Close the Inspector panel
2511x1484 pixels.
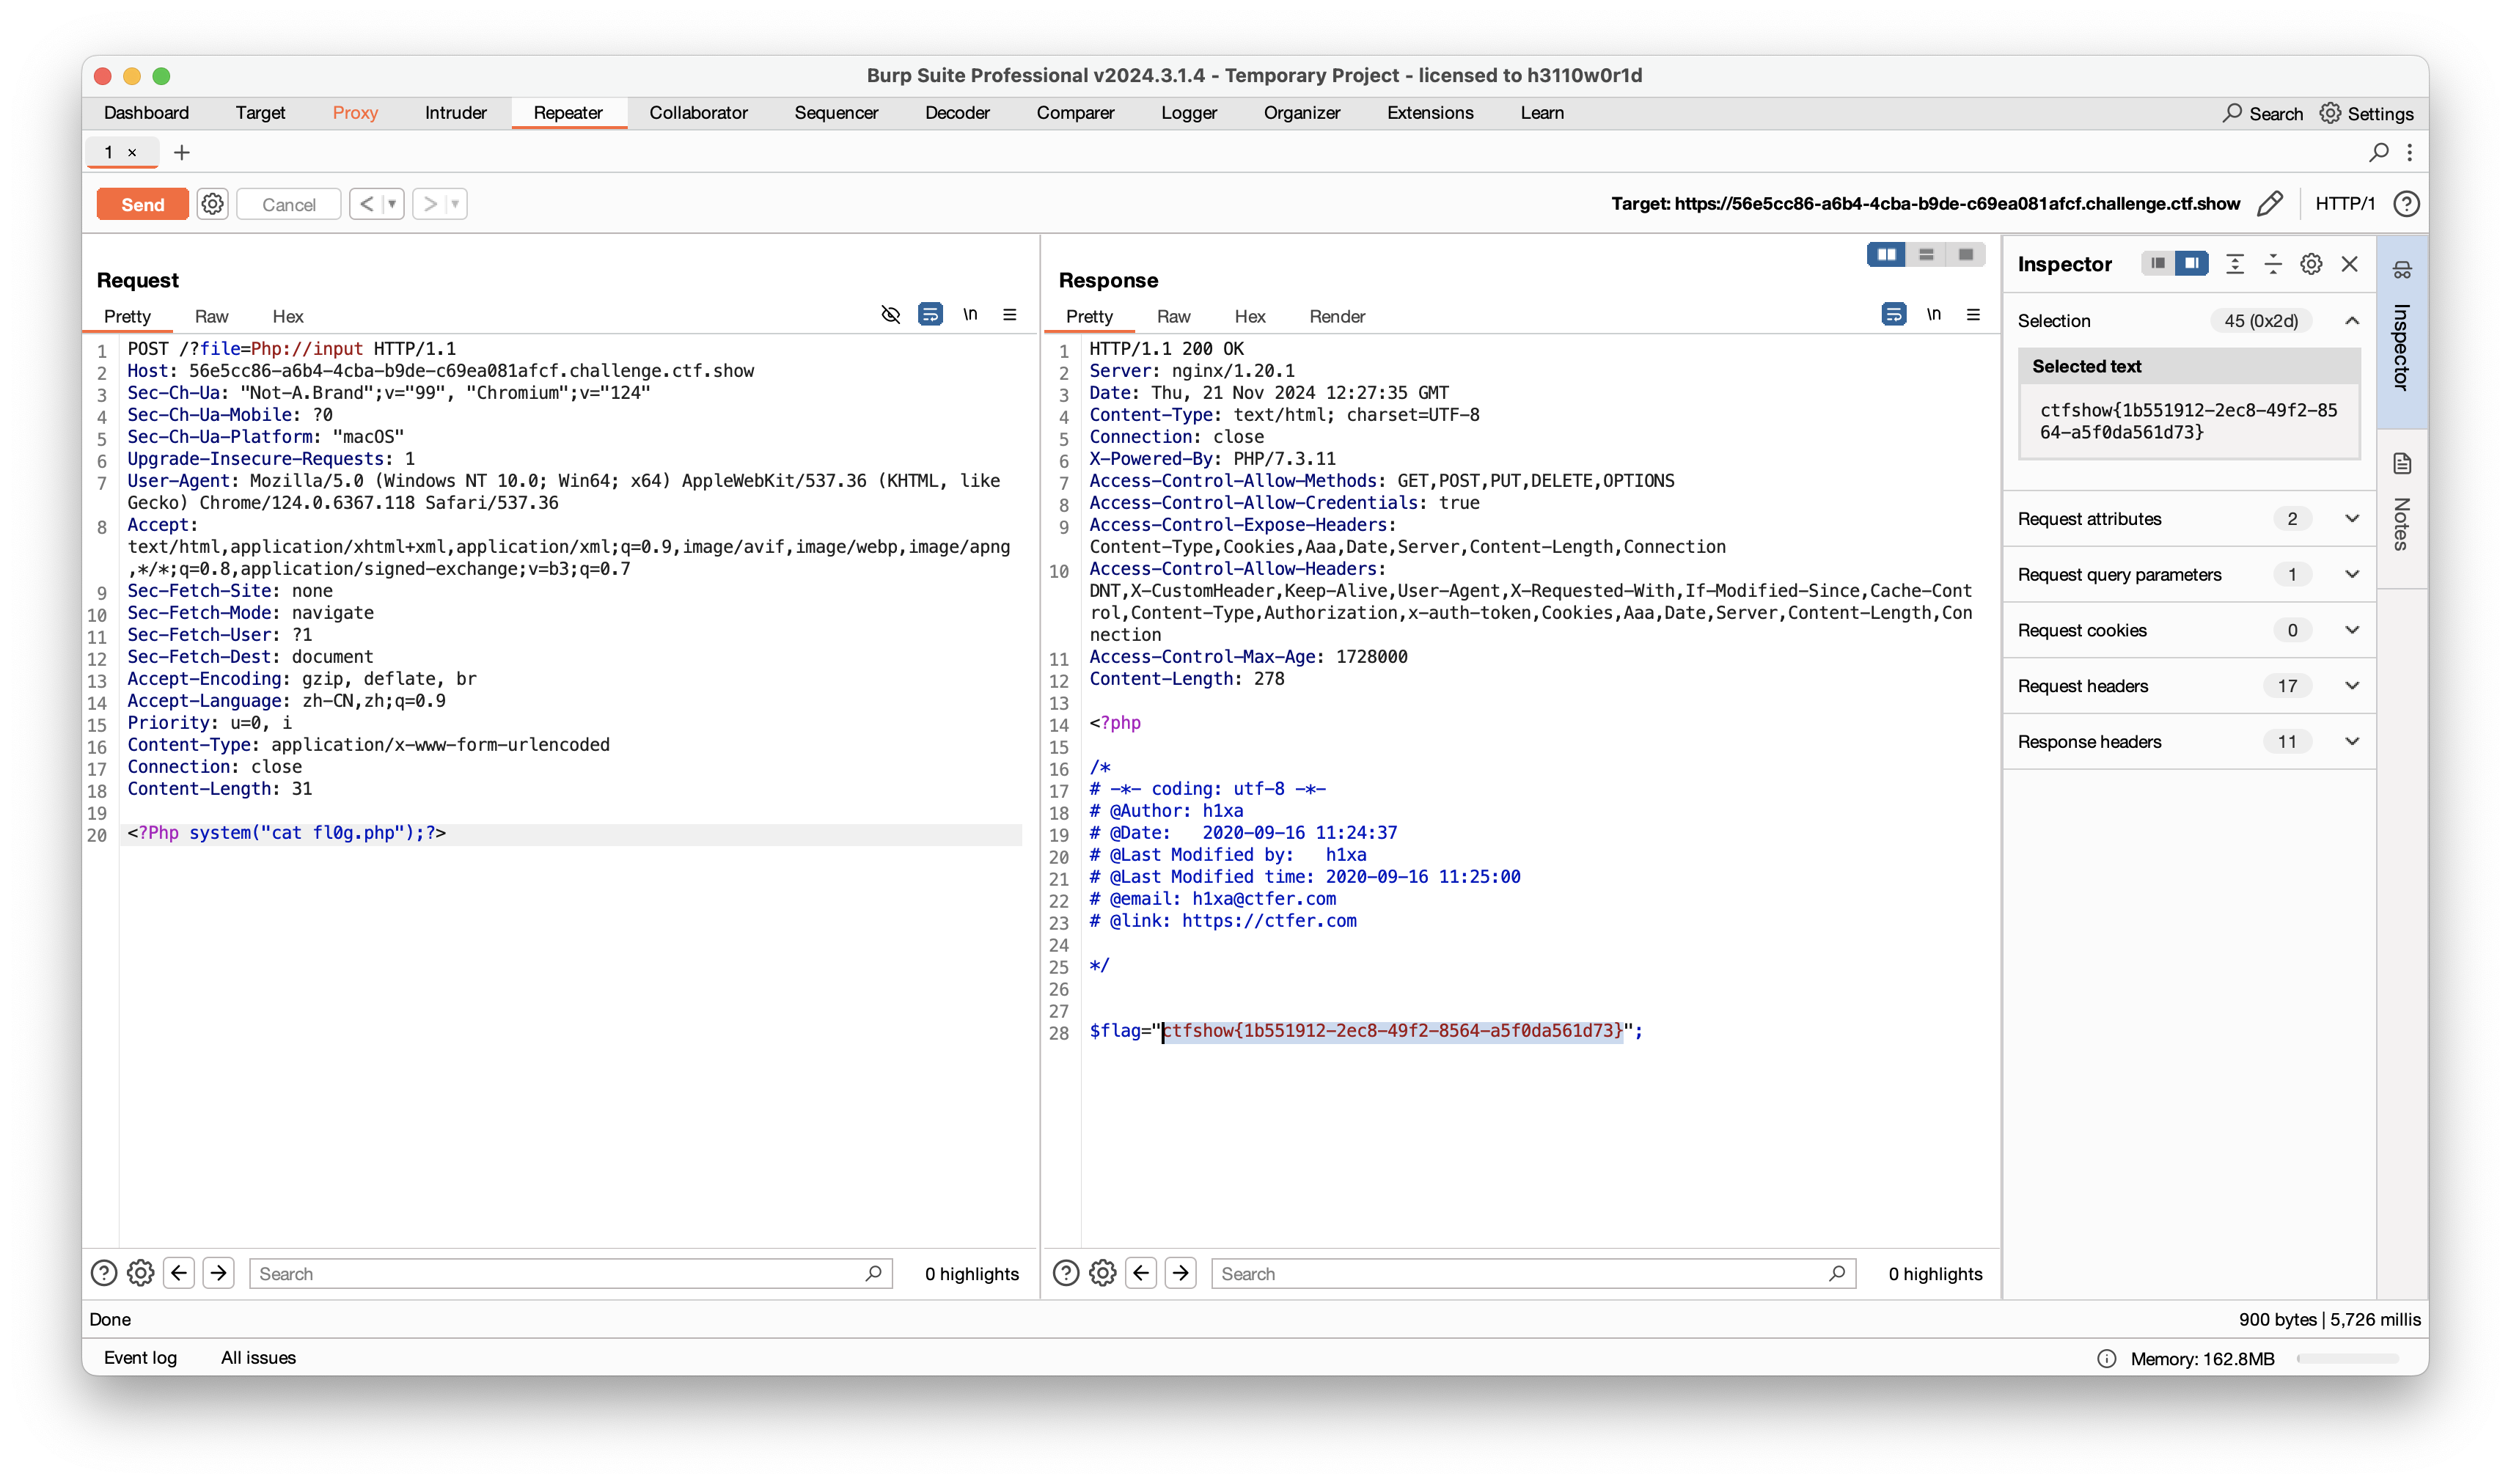tap(2349, 264)
